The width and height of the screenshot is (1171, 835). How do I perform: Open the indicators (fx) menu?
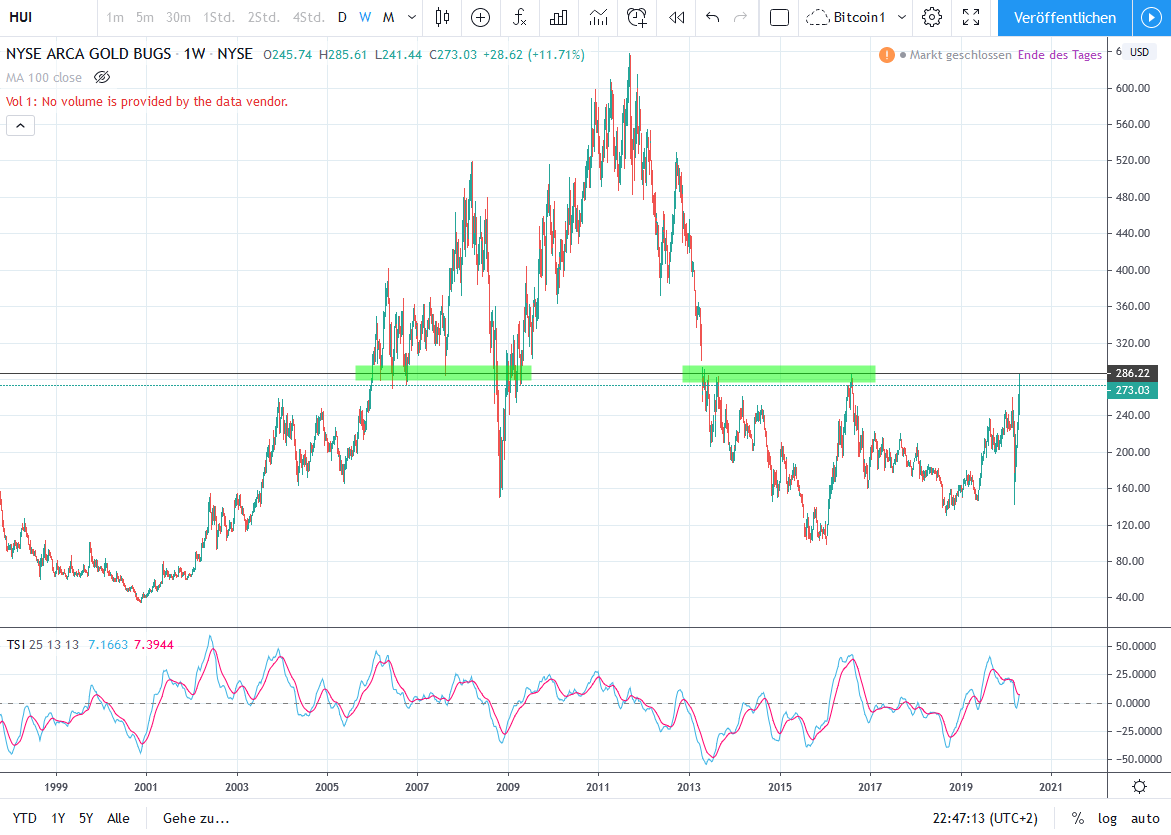(519, 17)
